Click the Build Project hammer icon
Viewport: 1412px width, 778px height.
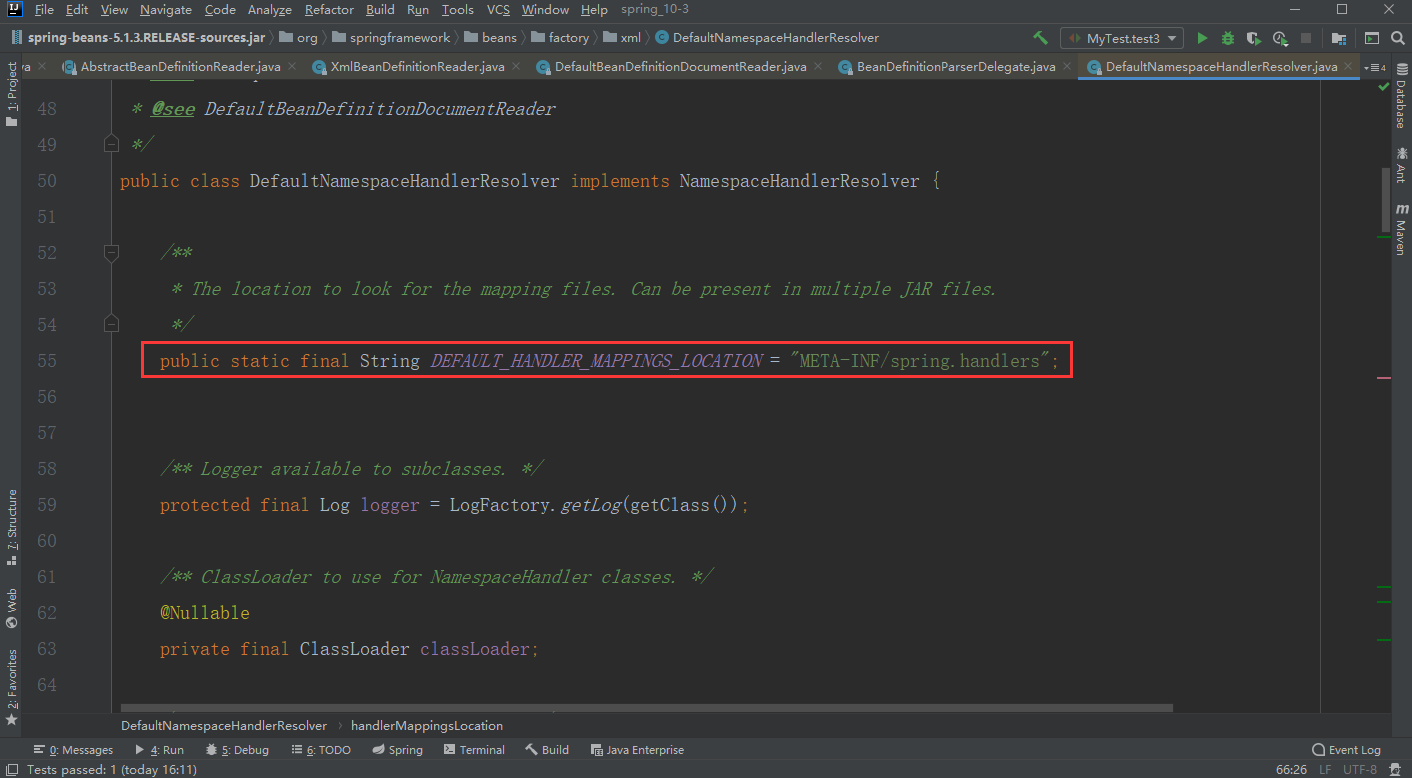1040,38
